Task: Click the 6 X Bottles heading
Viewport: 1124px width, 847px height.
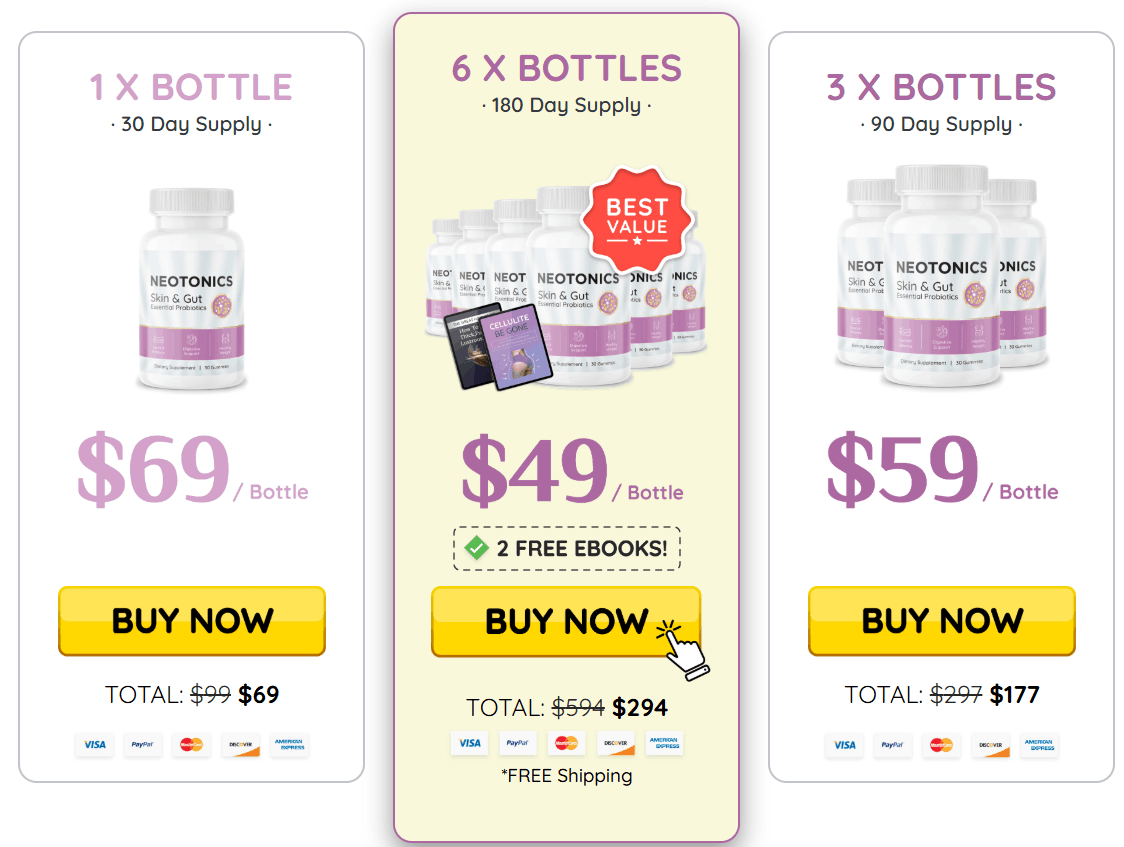Action: [566, 69]
